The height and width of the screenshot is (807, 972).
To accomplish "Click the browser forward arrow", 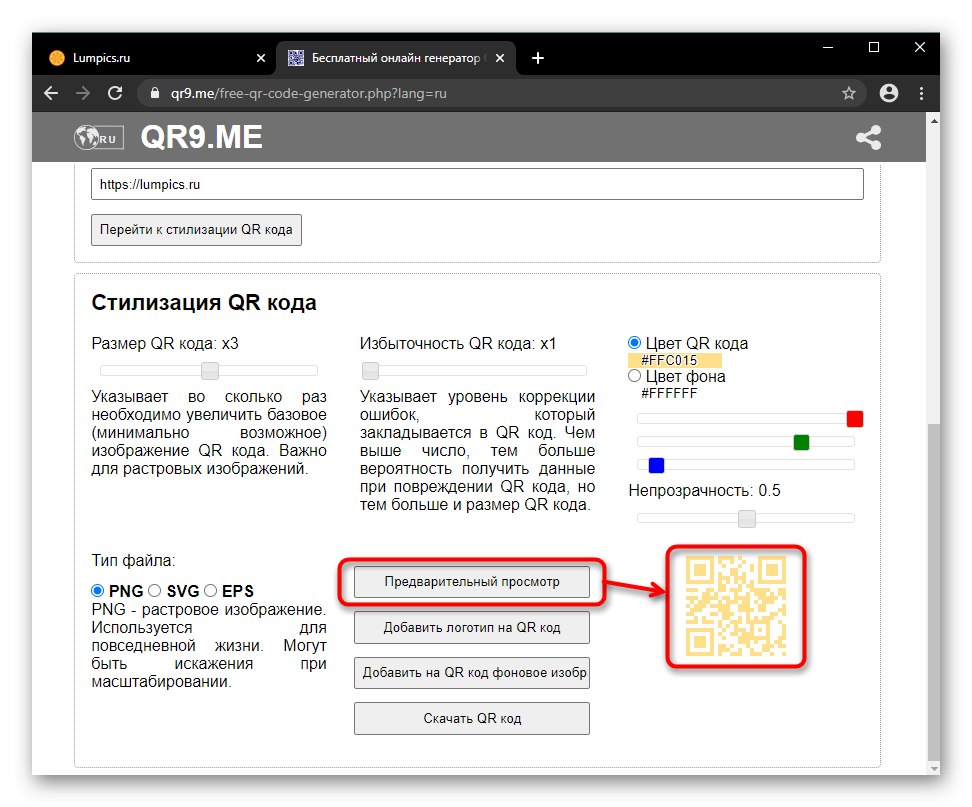I will (x=82, y=94).
